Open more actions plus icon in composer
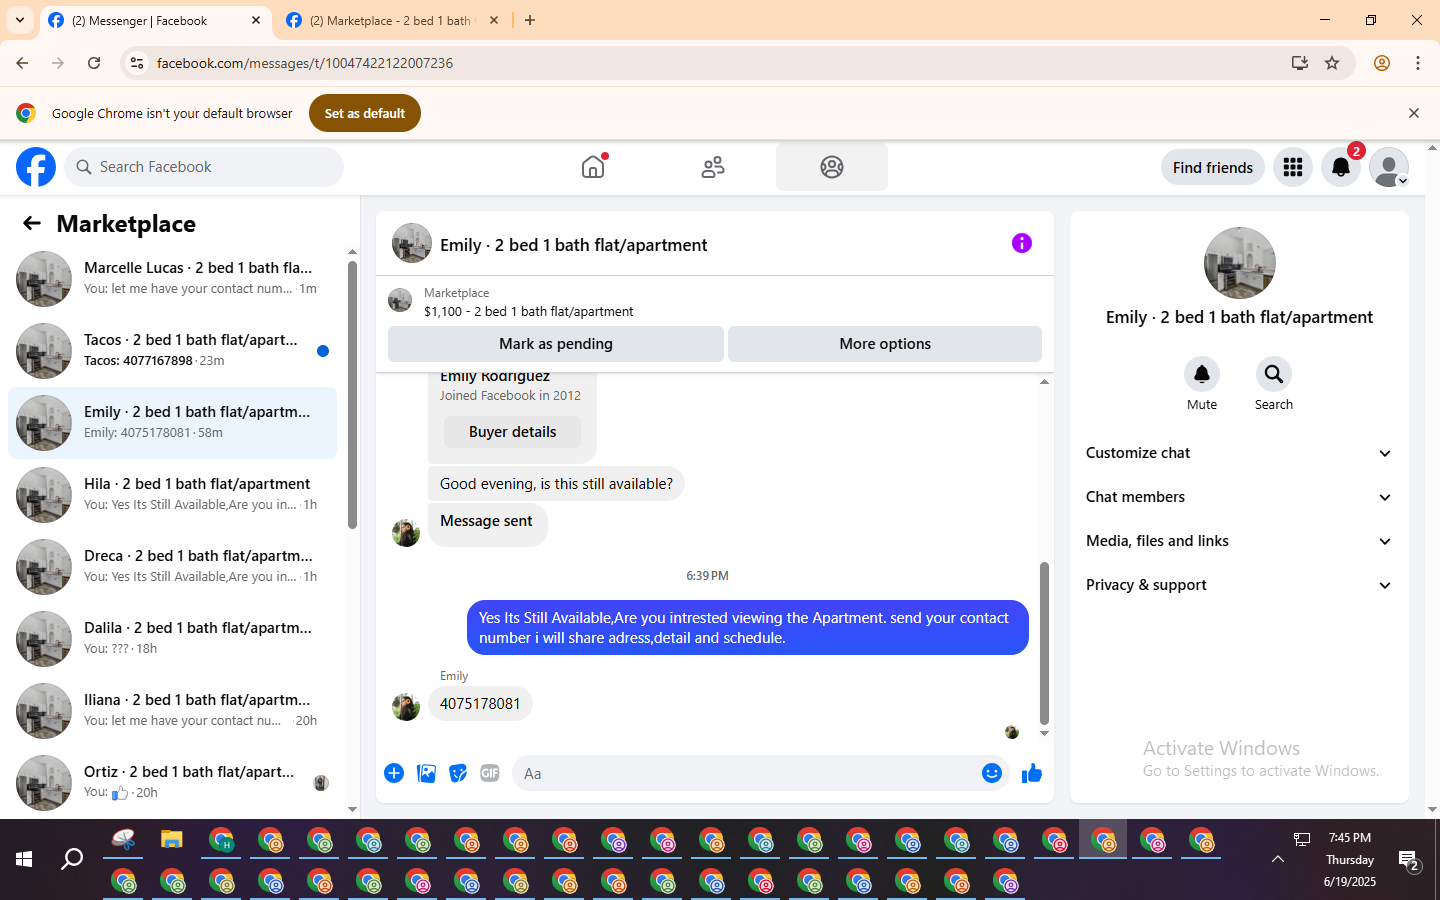 [x=394, y=773]
